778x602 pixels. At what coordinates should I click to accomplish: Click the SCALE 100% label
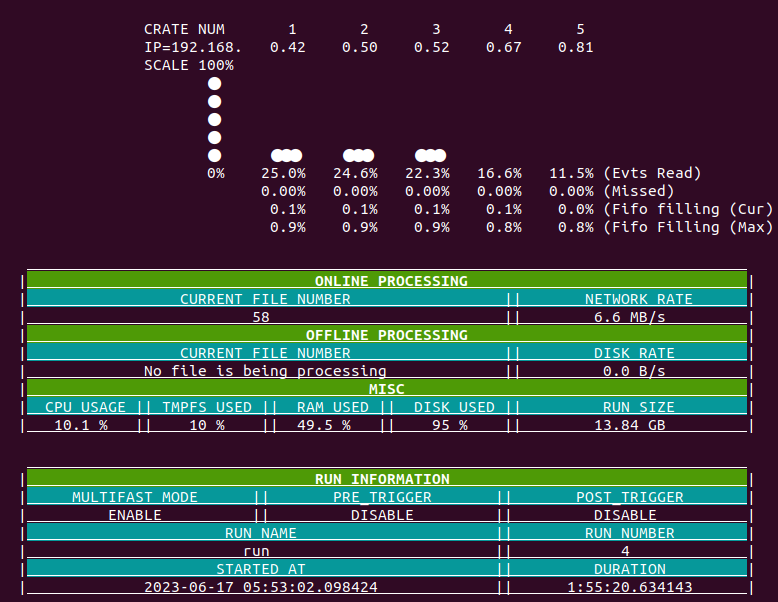(189, 65)
